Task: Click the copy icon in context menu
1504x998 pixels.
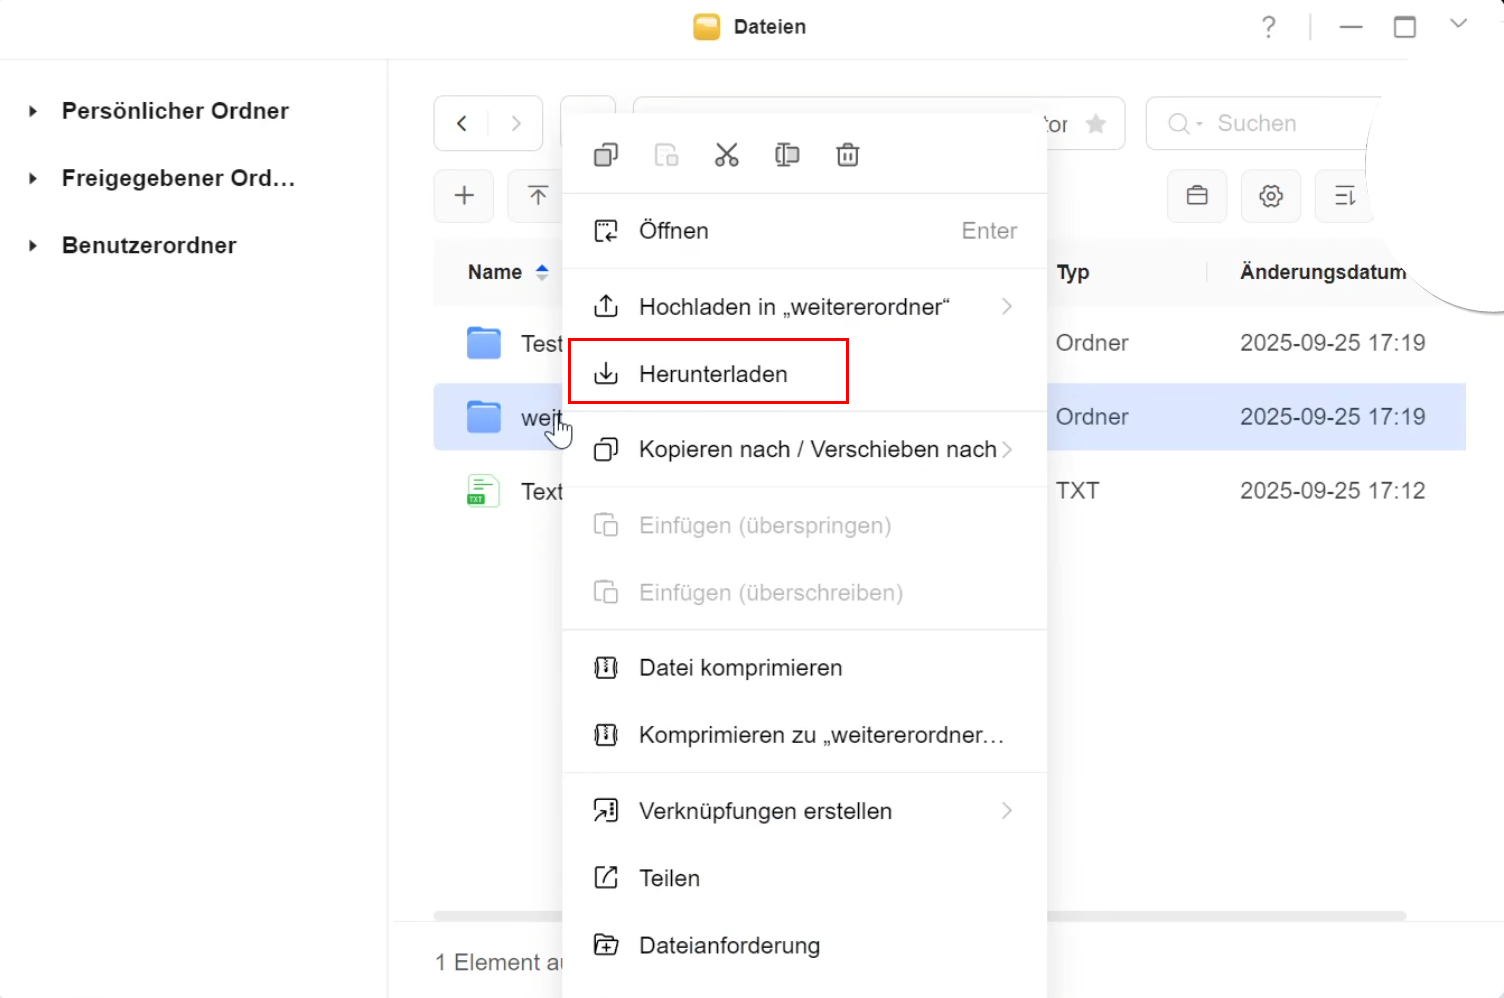Action: click(x=606, y=155)
